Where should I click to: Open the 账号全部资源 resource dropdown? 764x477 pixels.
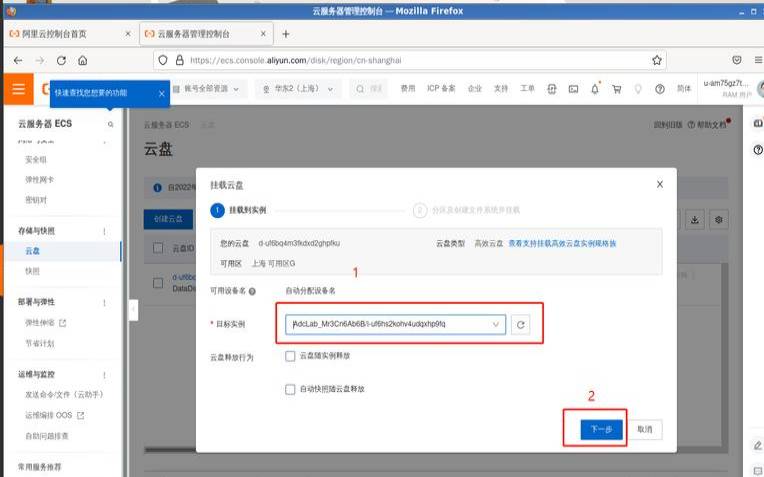pos(207,89)
